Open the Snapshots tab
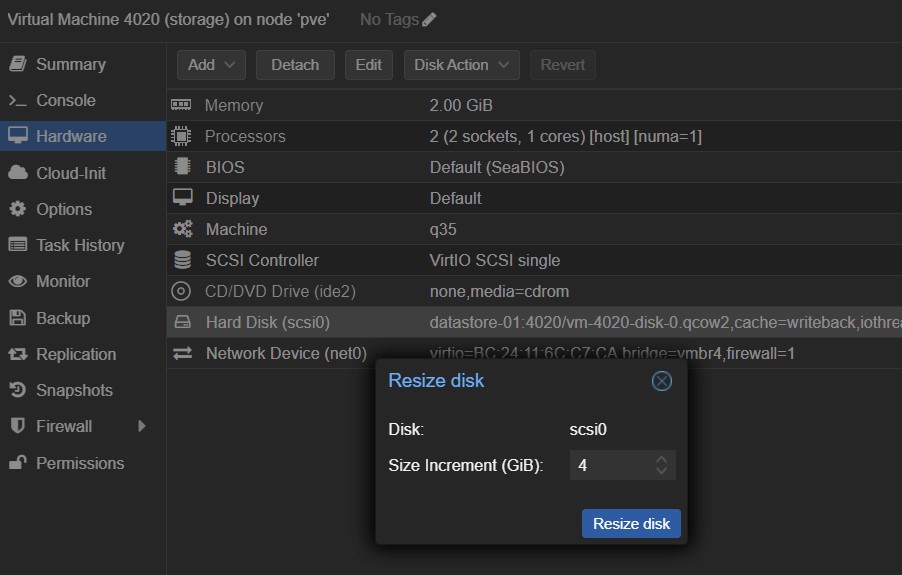Screen dimensions: 902x575 click(74, 390)
